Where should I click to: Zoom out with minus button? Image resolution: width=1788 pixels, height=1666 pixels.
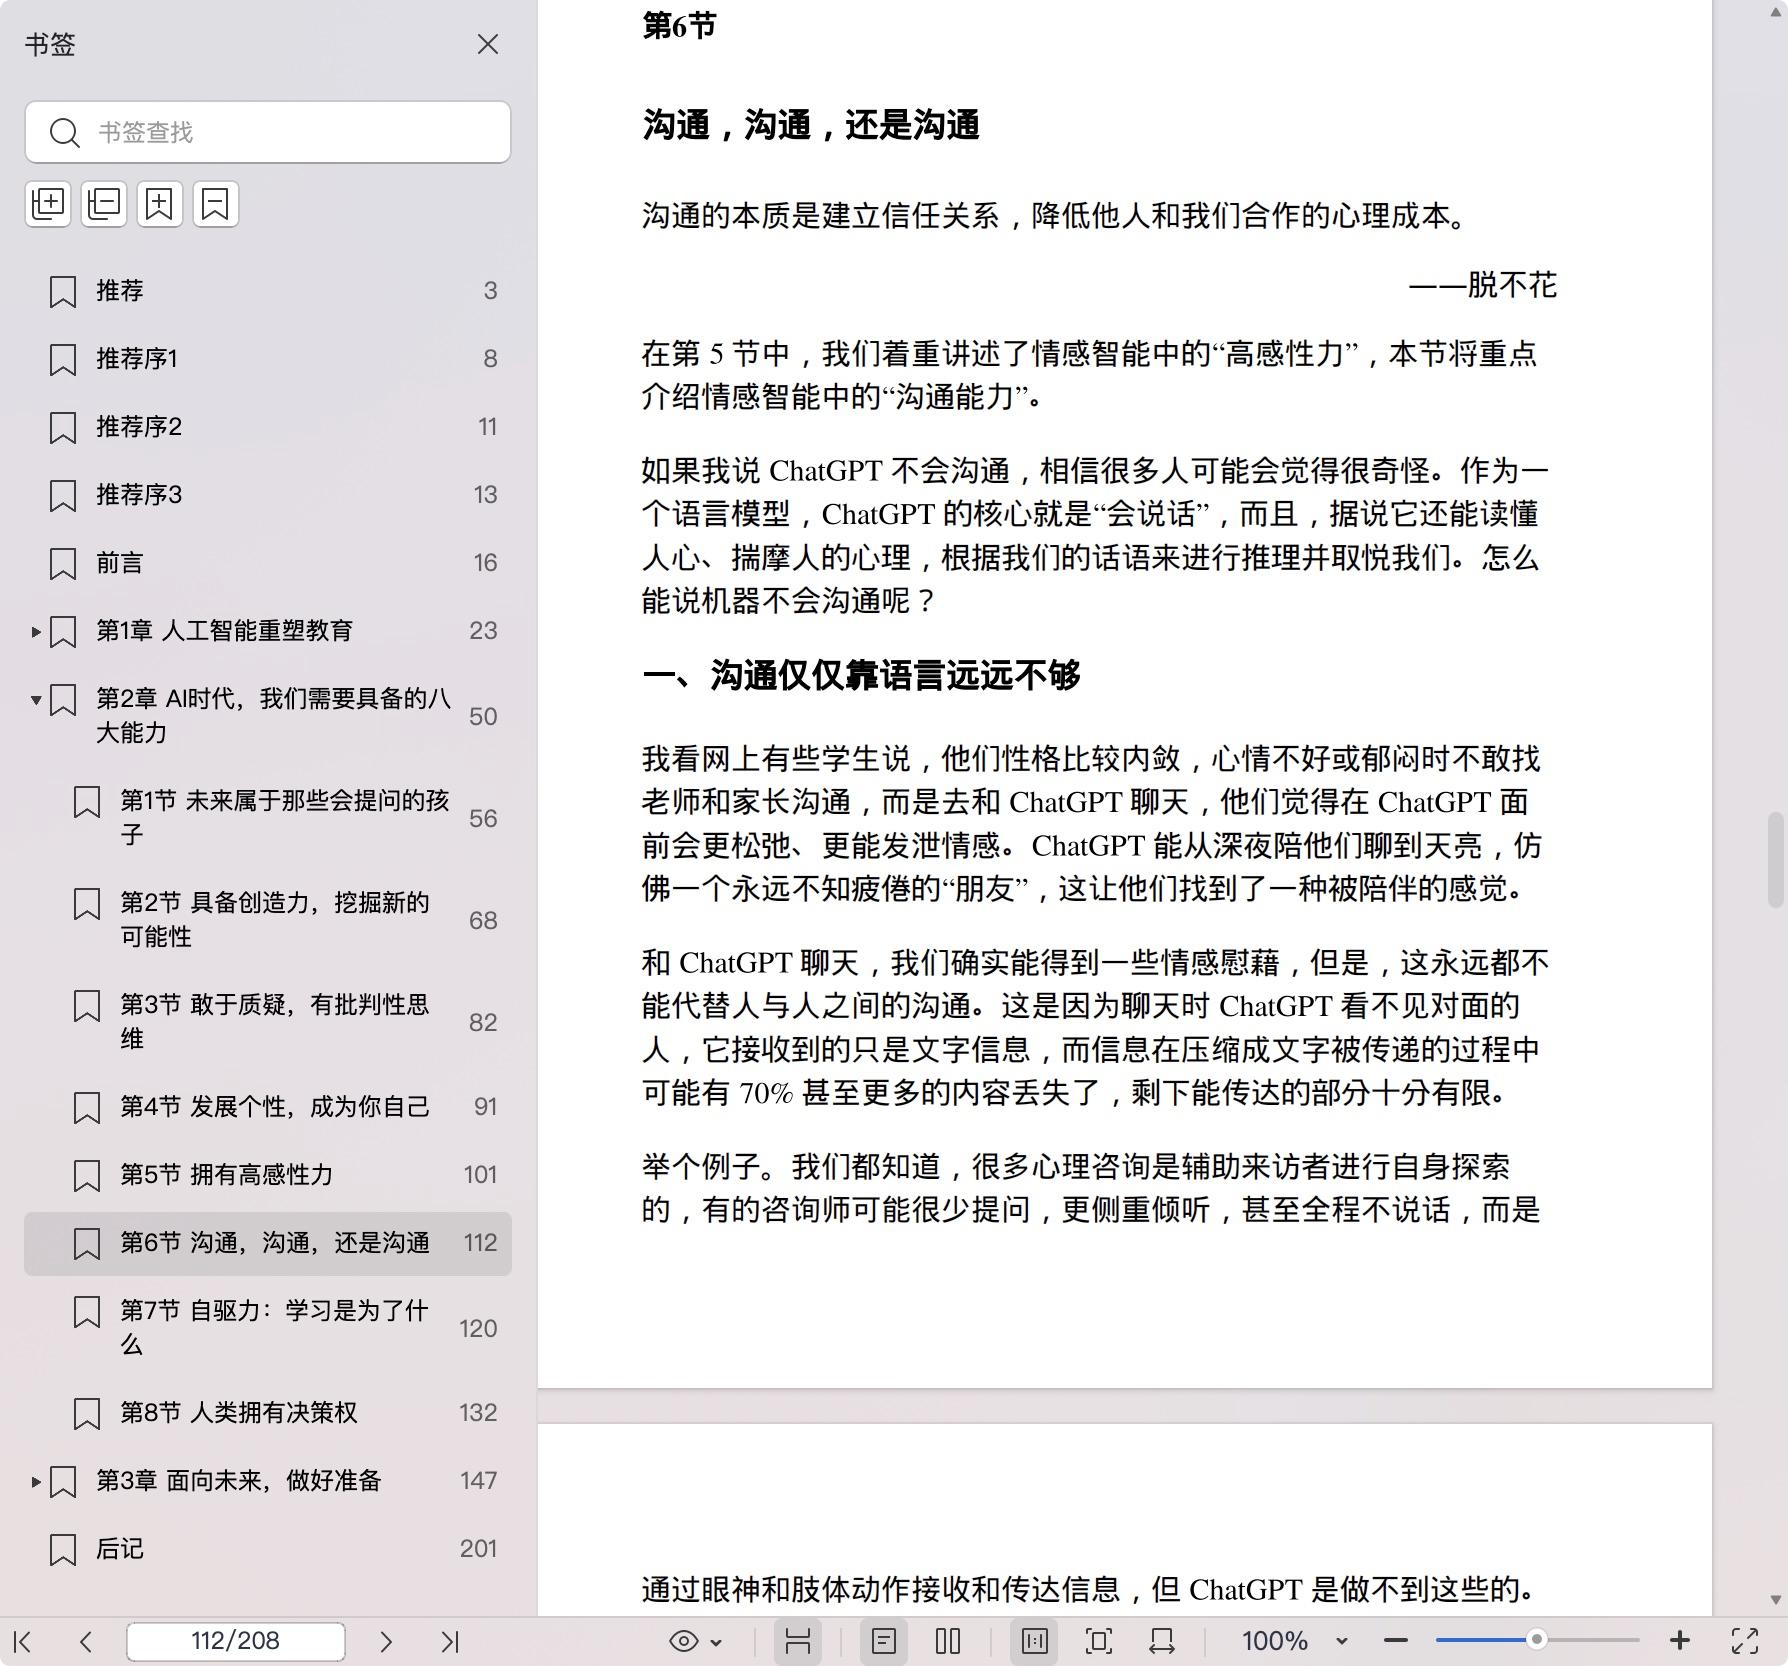[x=1396, y=1641]
